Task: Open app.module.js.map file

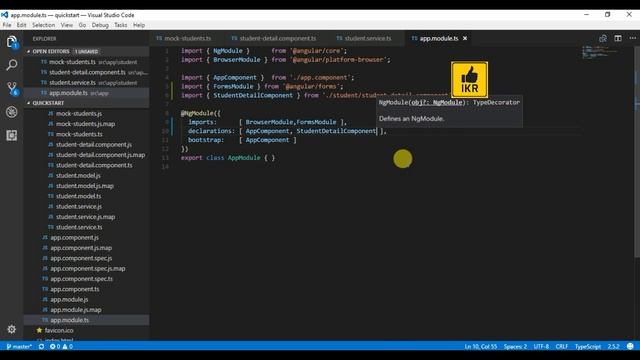Action: tap(87, 310)
